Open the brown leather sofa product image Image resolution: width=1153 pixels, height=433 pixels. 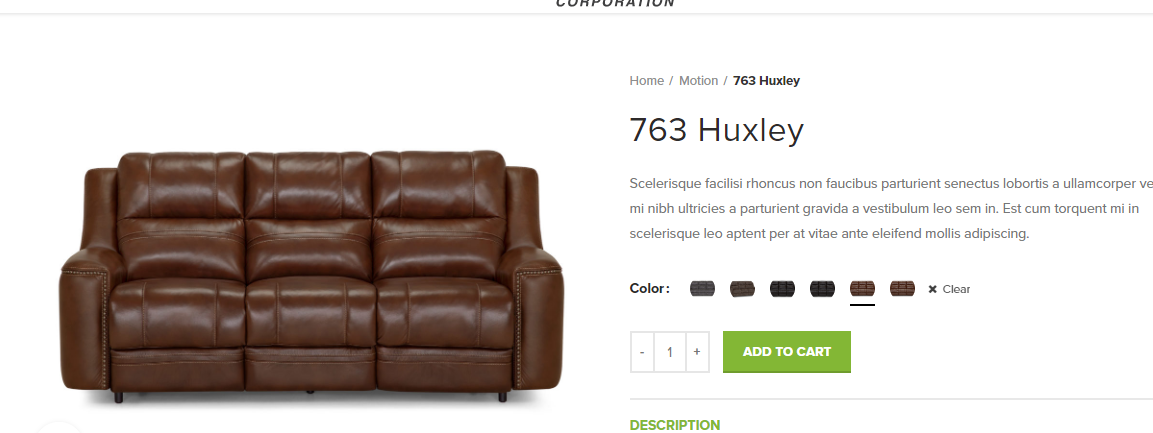click(x=311, y=276)
